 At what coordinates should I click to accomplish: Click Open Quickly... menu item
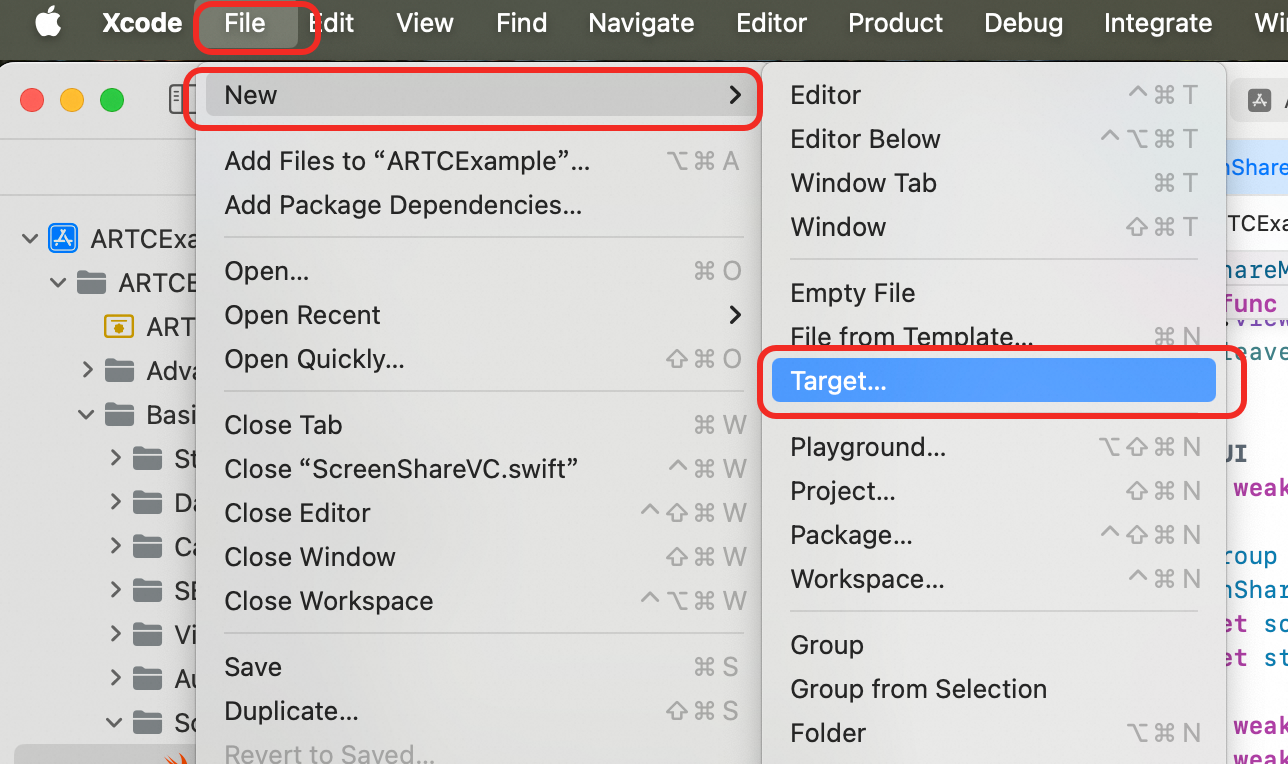(x=314, y=359)
